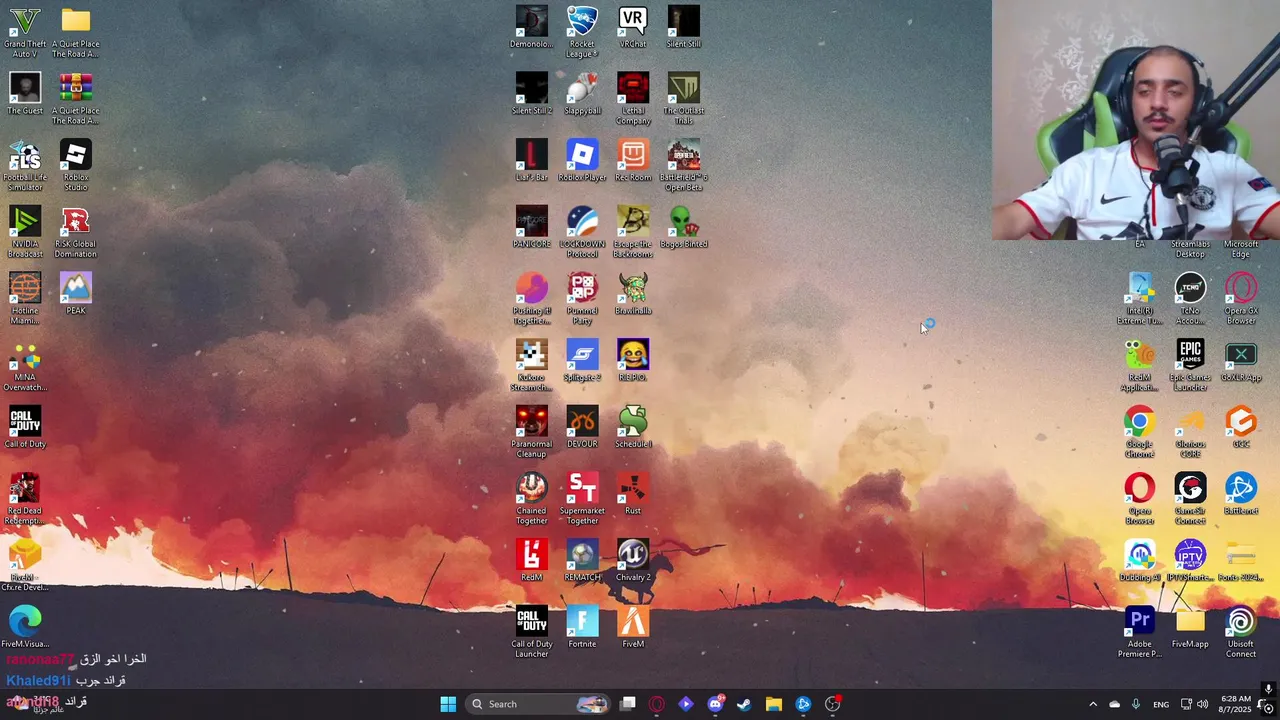Open the Slappyball shortcut

582,94
